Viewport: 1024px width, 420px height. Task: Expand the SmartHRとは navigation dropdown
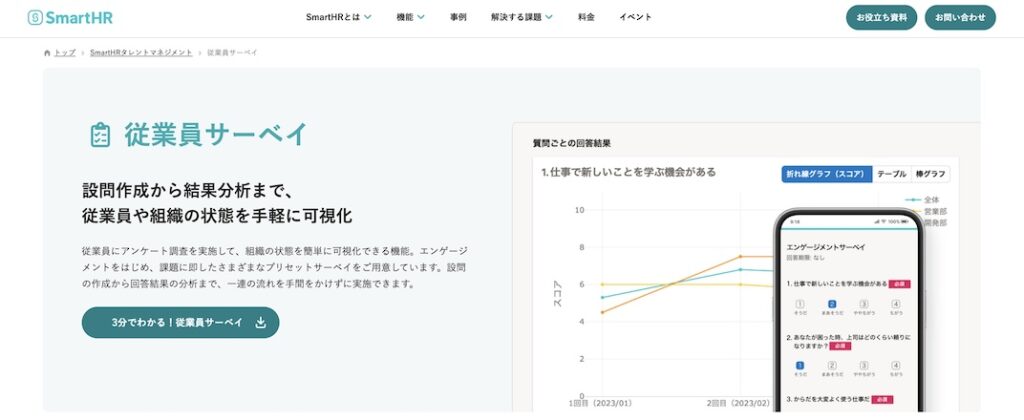pos(338,18)
